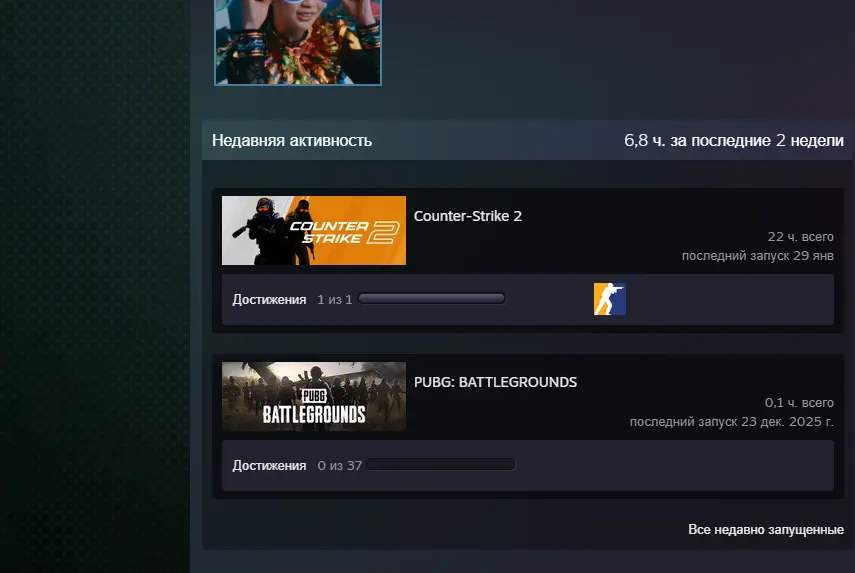Click 'последний запуск 23 дек. 2025 г.' text
Image resolution: width=855 pixels, height=573 pixels.
coord(732,422)
